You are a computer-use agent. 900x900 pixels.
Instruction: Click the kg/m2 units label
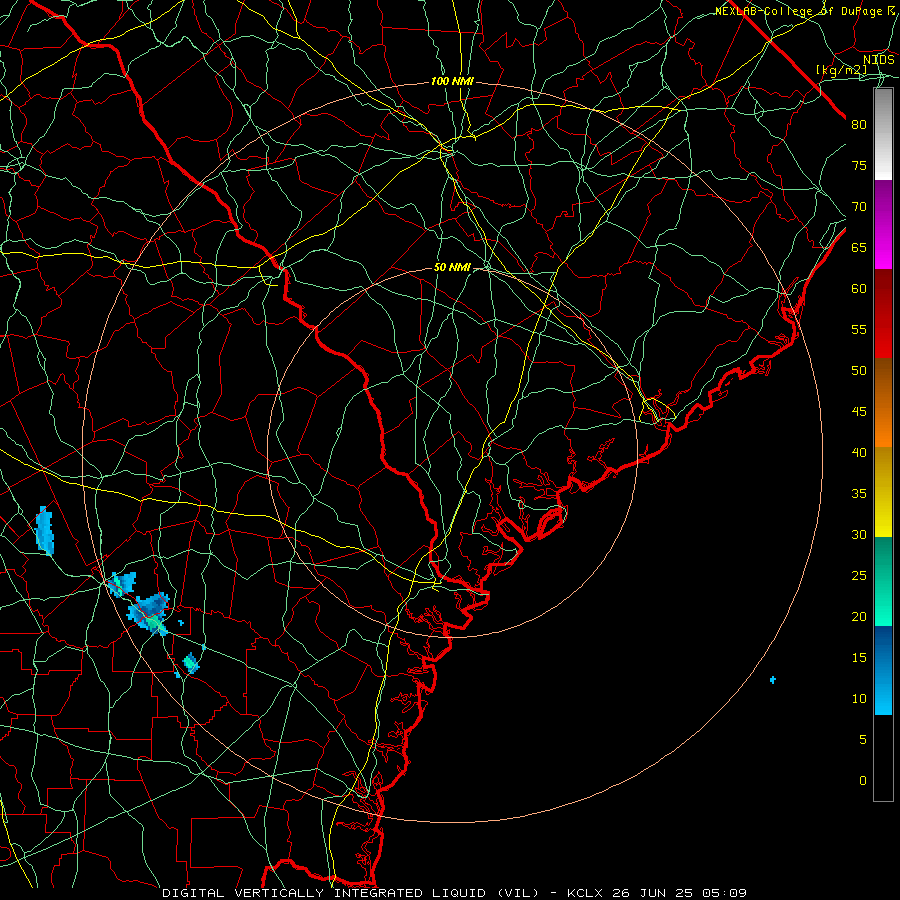pos(842,70)
